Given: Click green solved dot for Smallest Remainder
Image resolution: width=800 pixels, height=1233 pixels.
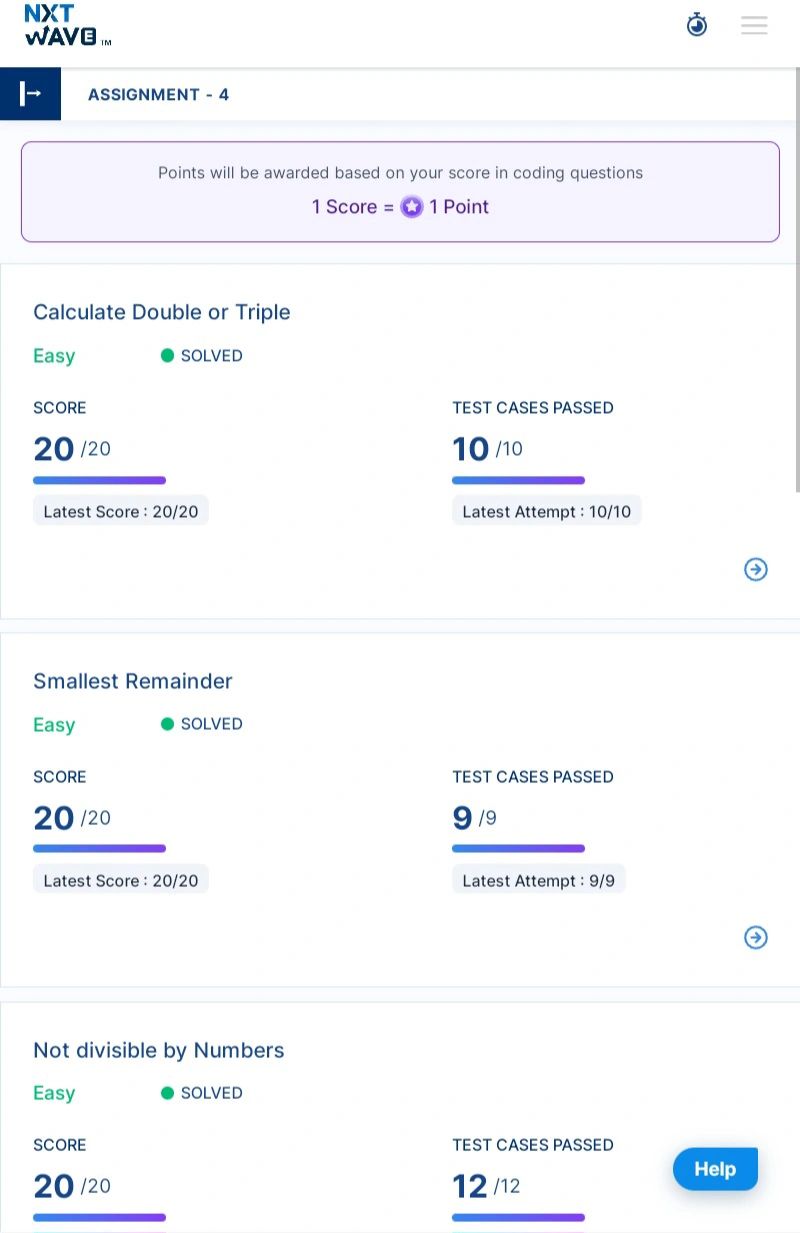Looking at the screenshot, I should pos(167,724).
